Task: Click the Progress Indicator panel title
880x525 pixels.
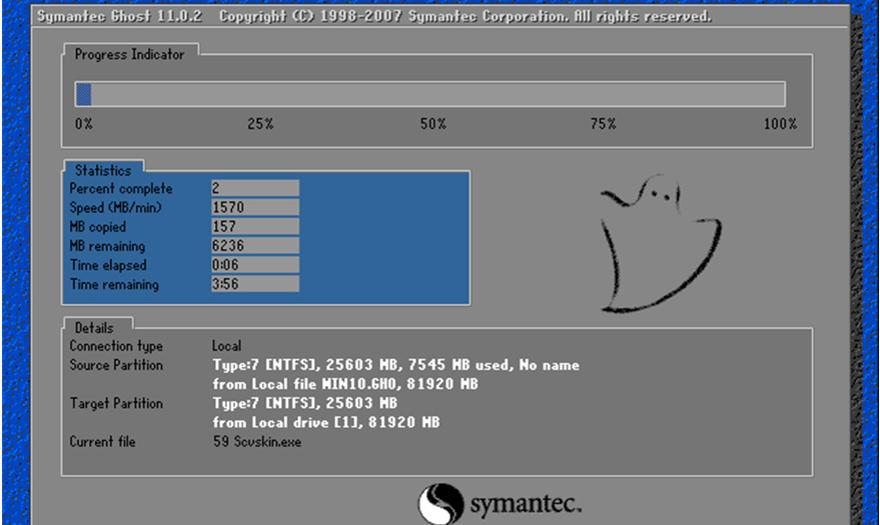Action: (130, 54)
